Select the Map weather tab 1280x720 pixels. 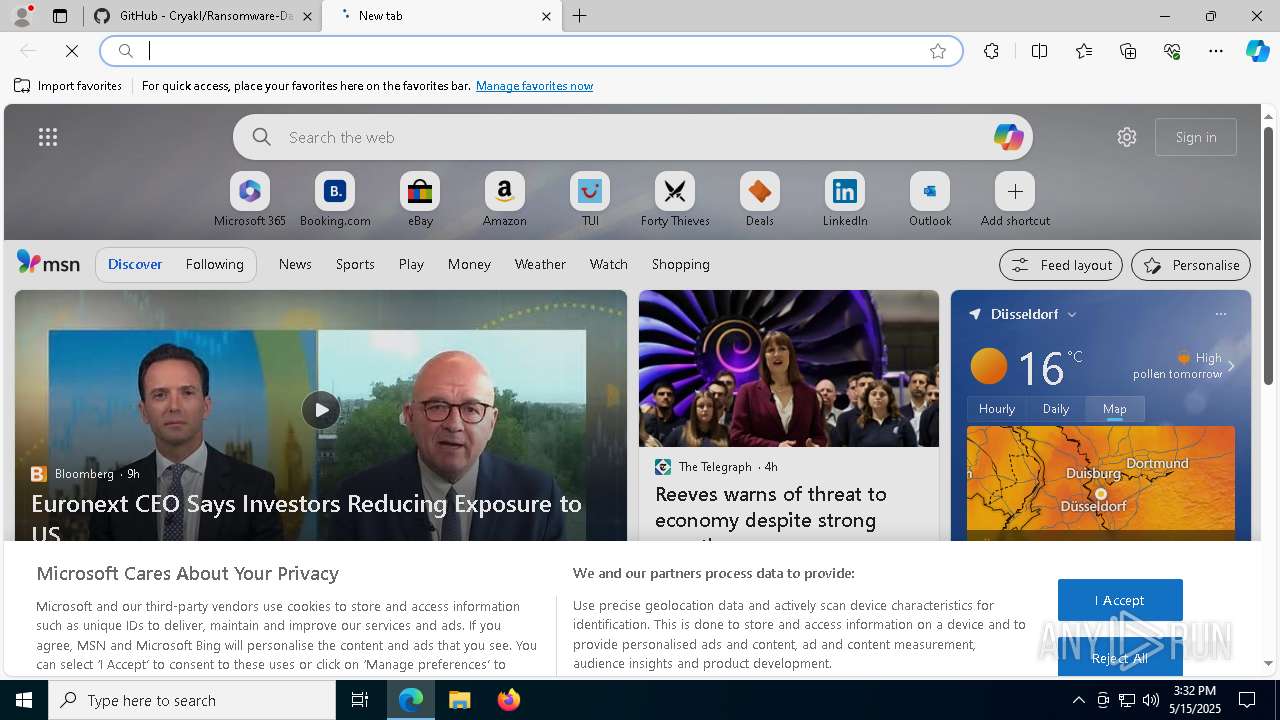[x=1115, y=409]
